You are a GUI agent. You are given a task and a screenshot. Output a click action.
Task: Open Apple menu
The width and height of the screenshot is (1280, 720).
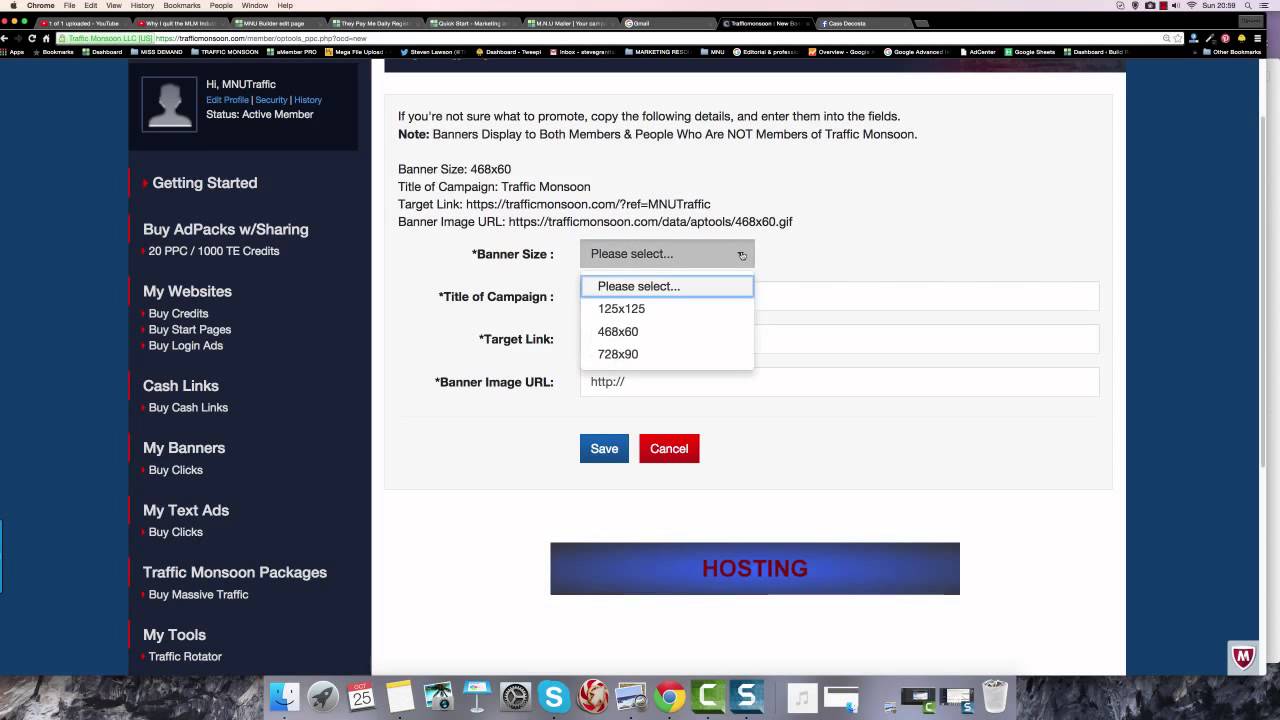(x=14, y=5)
